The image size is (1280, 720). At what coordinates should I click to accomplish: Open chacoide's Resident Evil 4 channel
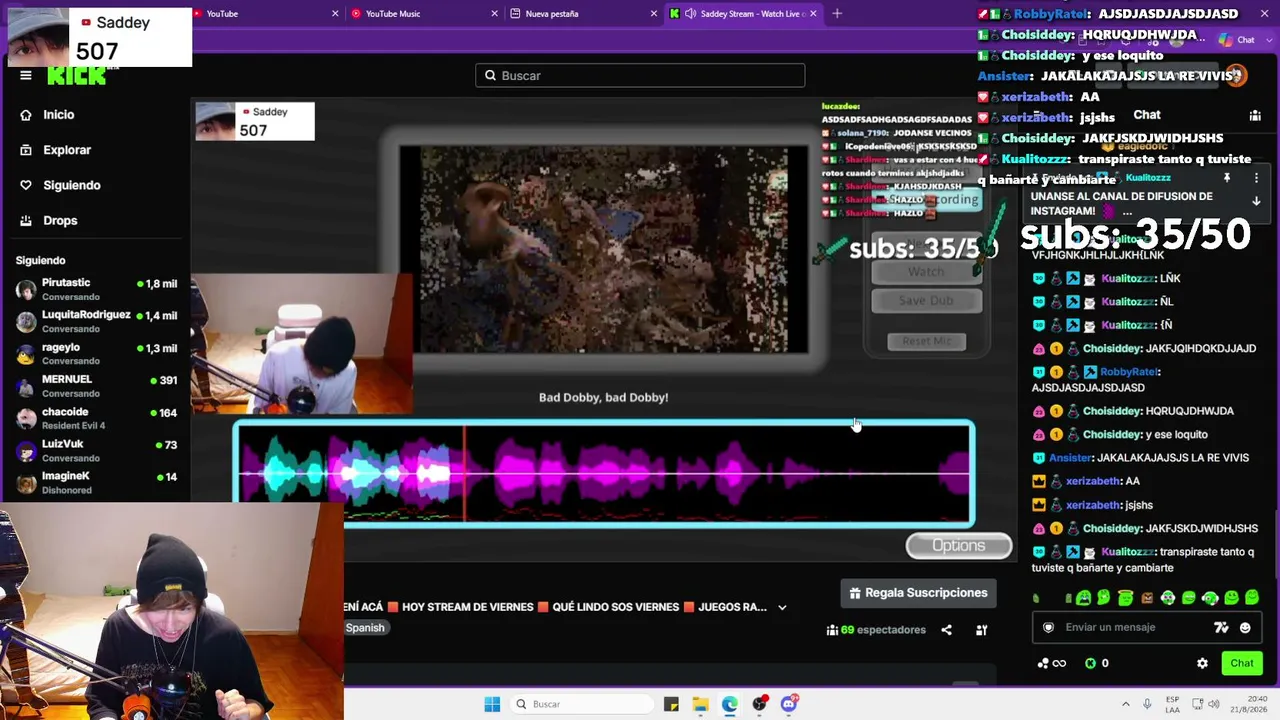[96, 418]
